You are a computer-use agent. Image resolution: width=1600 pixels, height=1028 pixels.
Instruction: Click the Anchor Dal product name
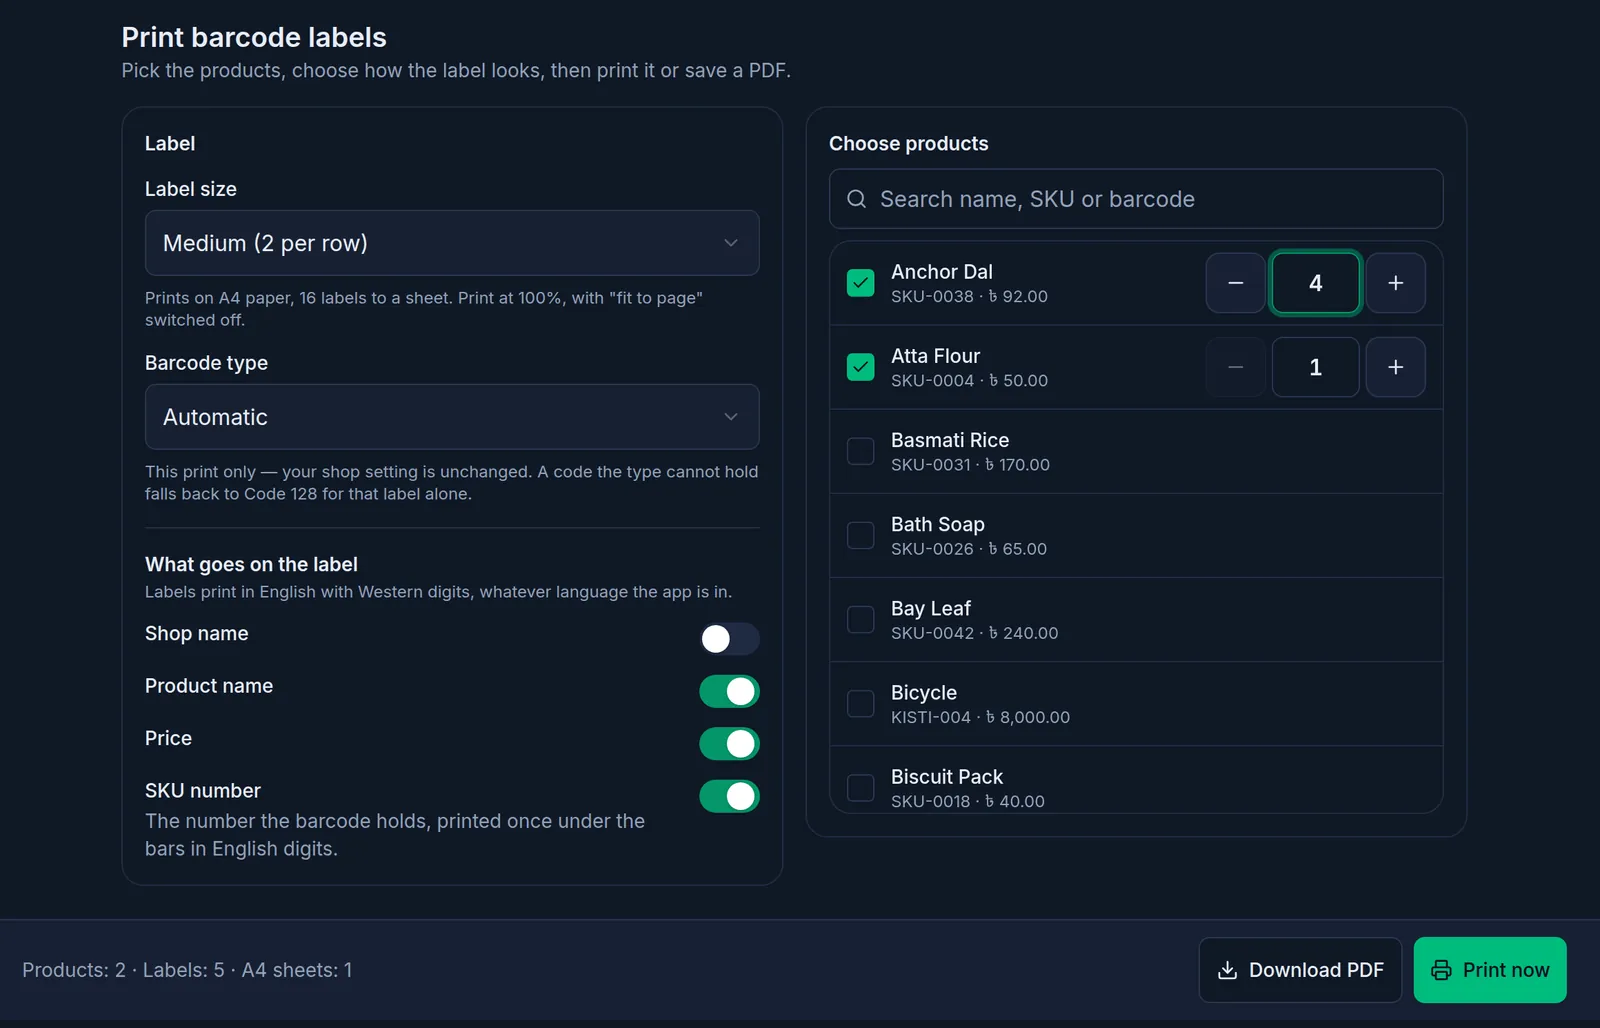click(x=942, y=272)
